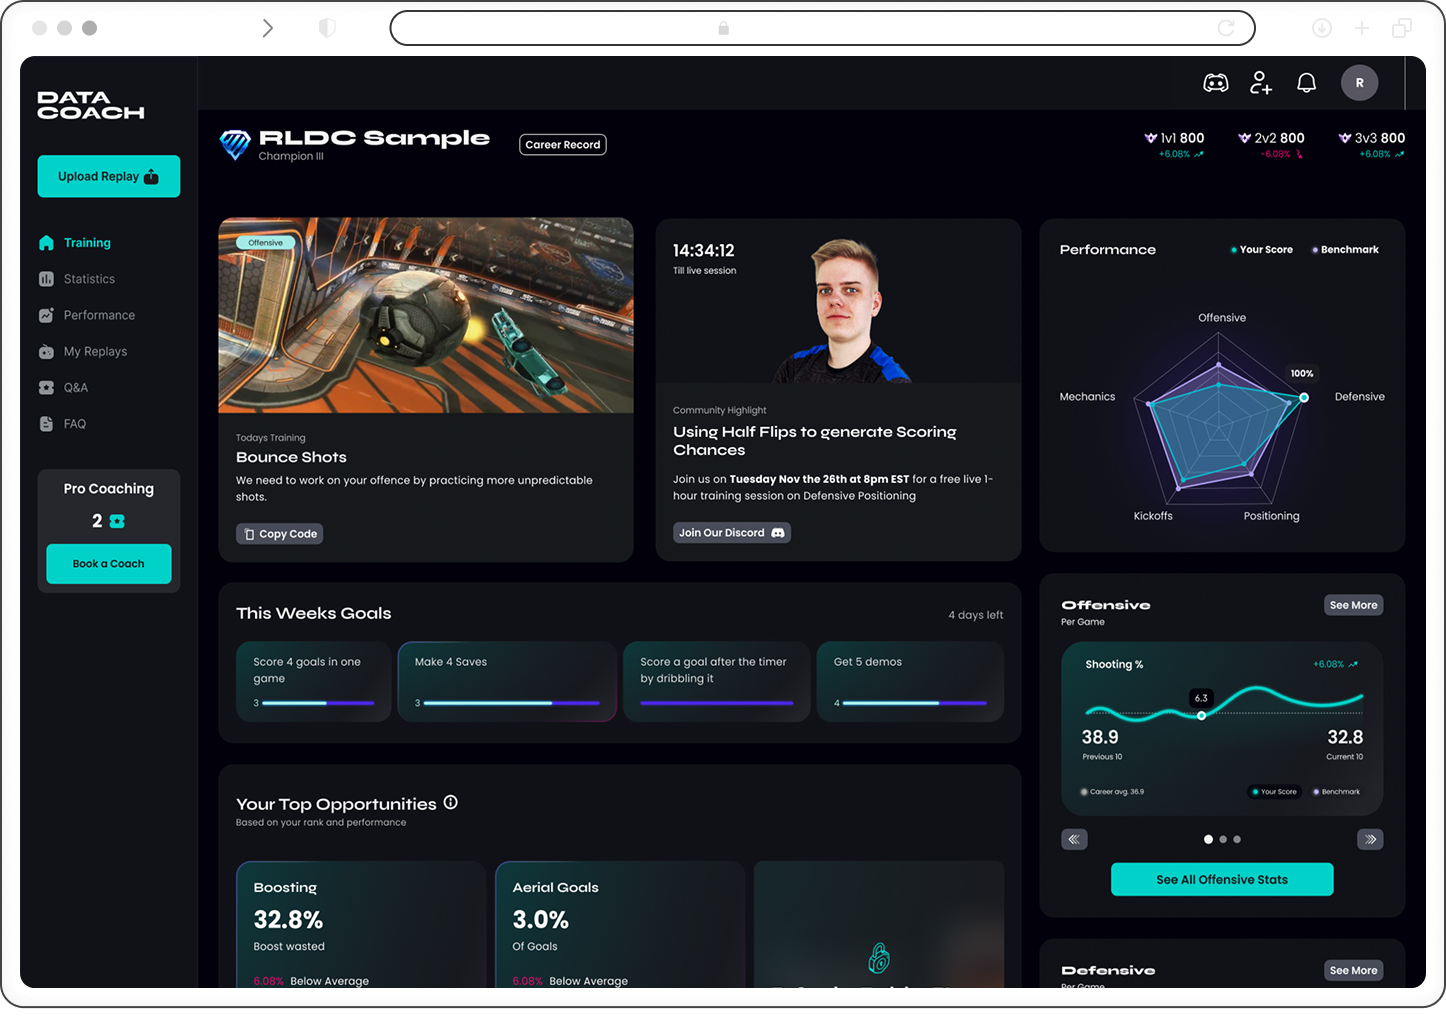
Task: Advance the Offensive stats carousel with right arrows
Action: tap(1369, 839)
